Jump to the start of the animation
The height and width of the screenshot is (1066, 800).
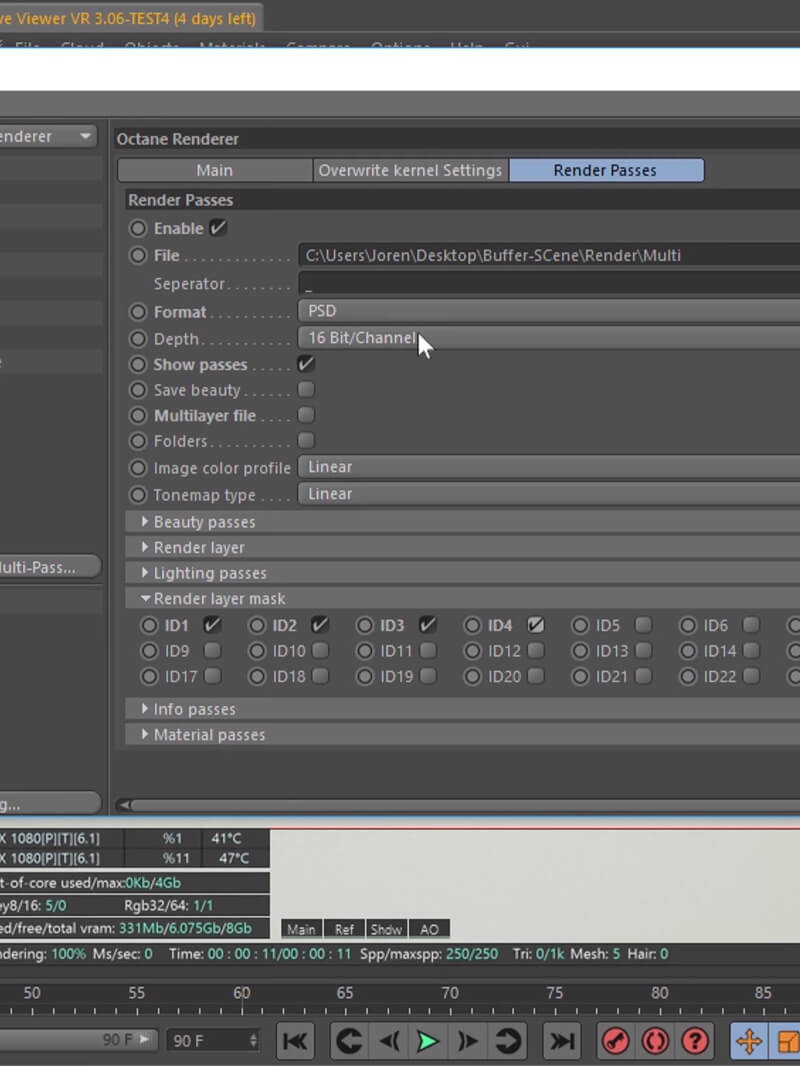point(295,1041)
